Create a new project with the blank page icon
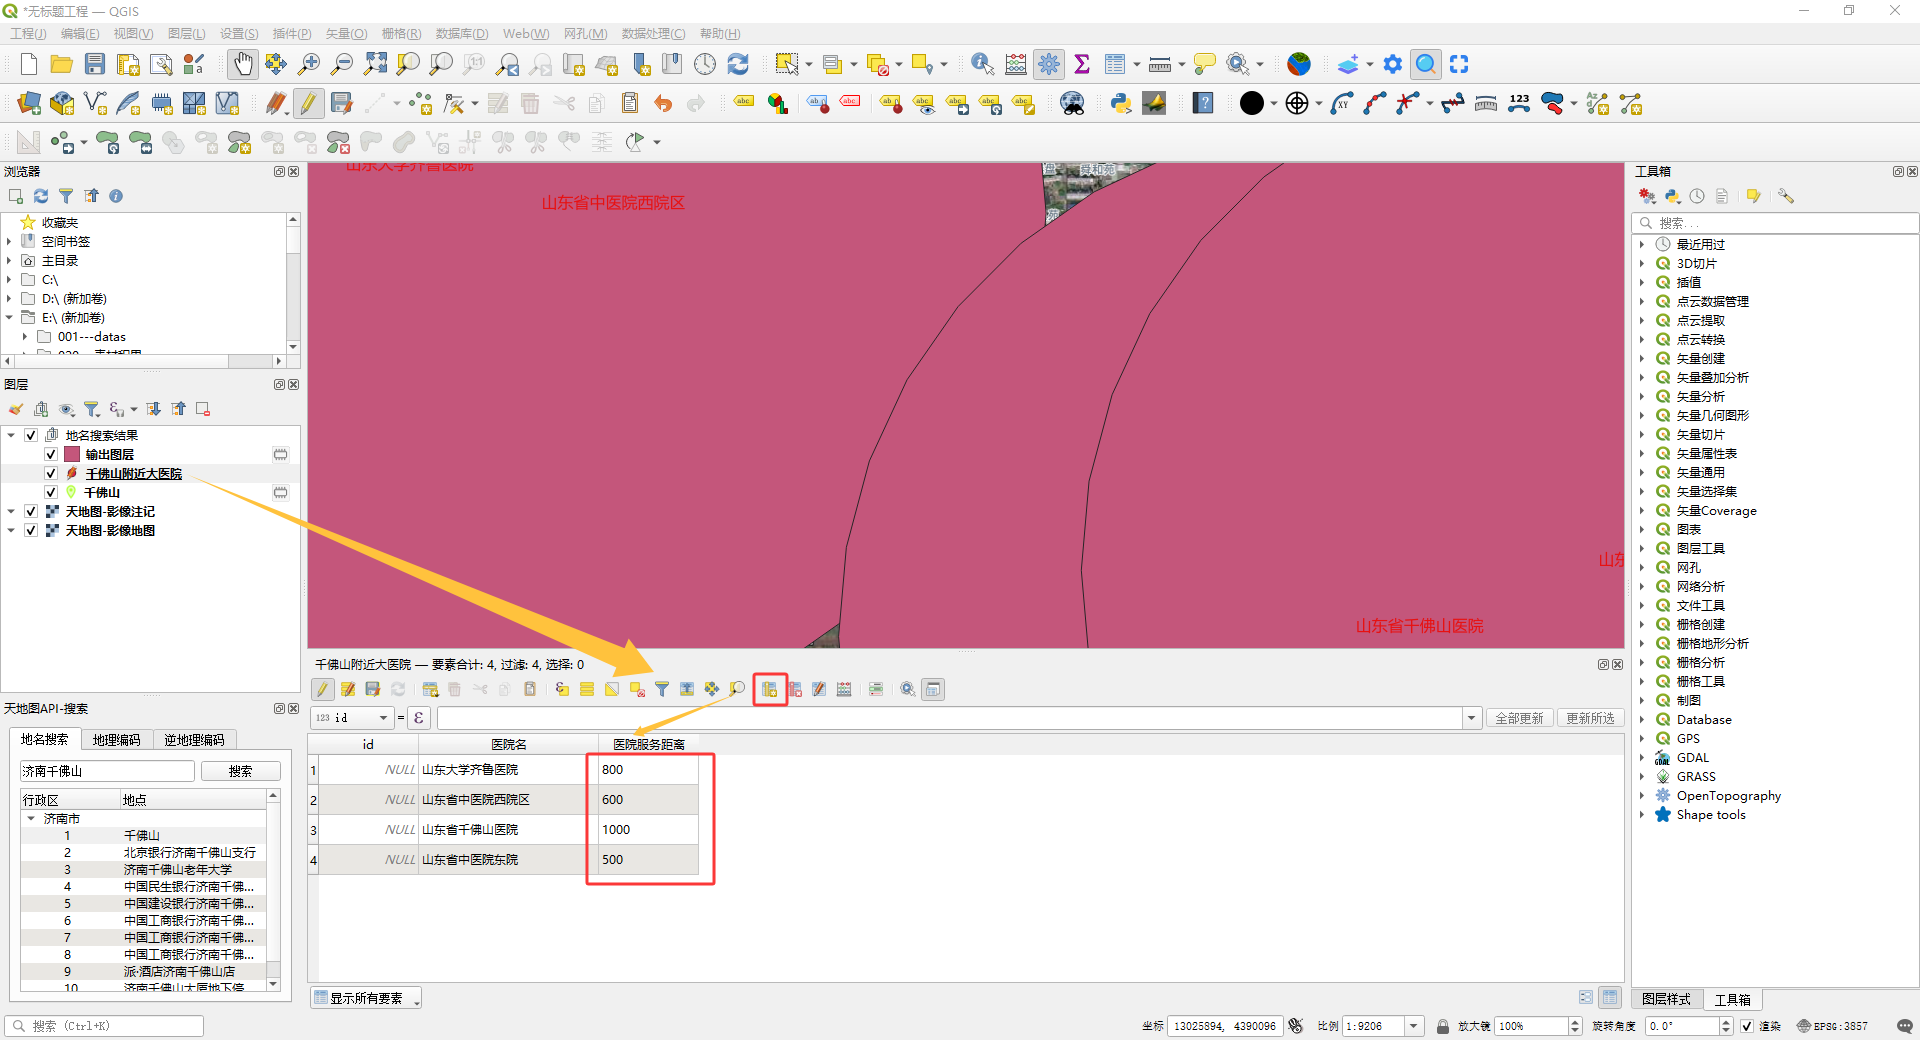This screenshot has height=1040, width=1920. pos(29,64)
